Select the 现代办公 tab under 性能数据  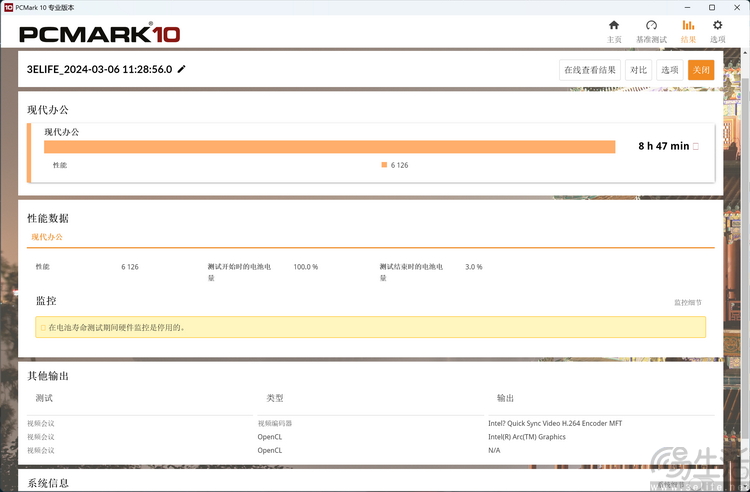coord(47,237)
